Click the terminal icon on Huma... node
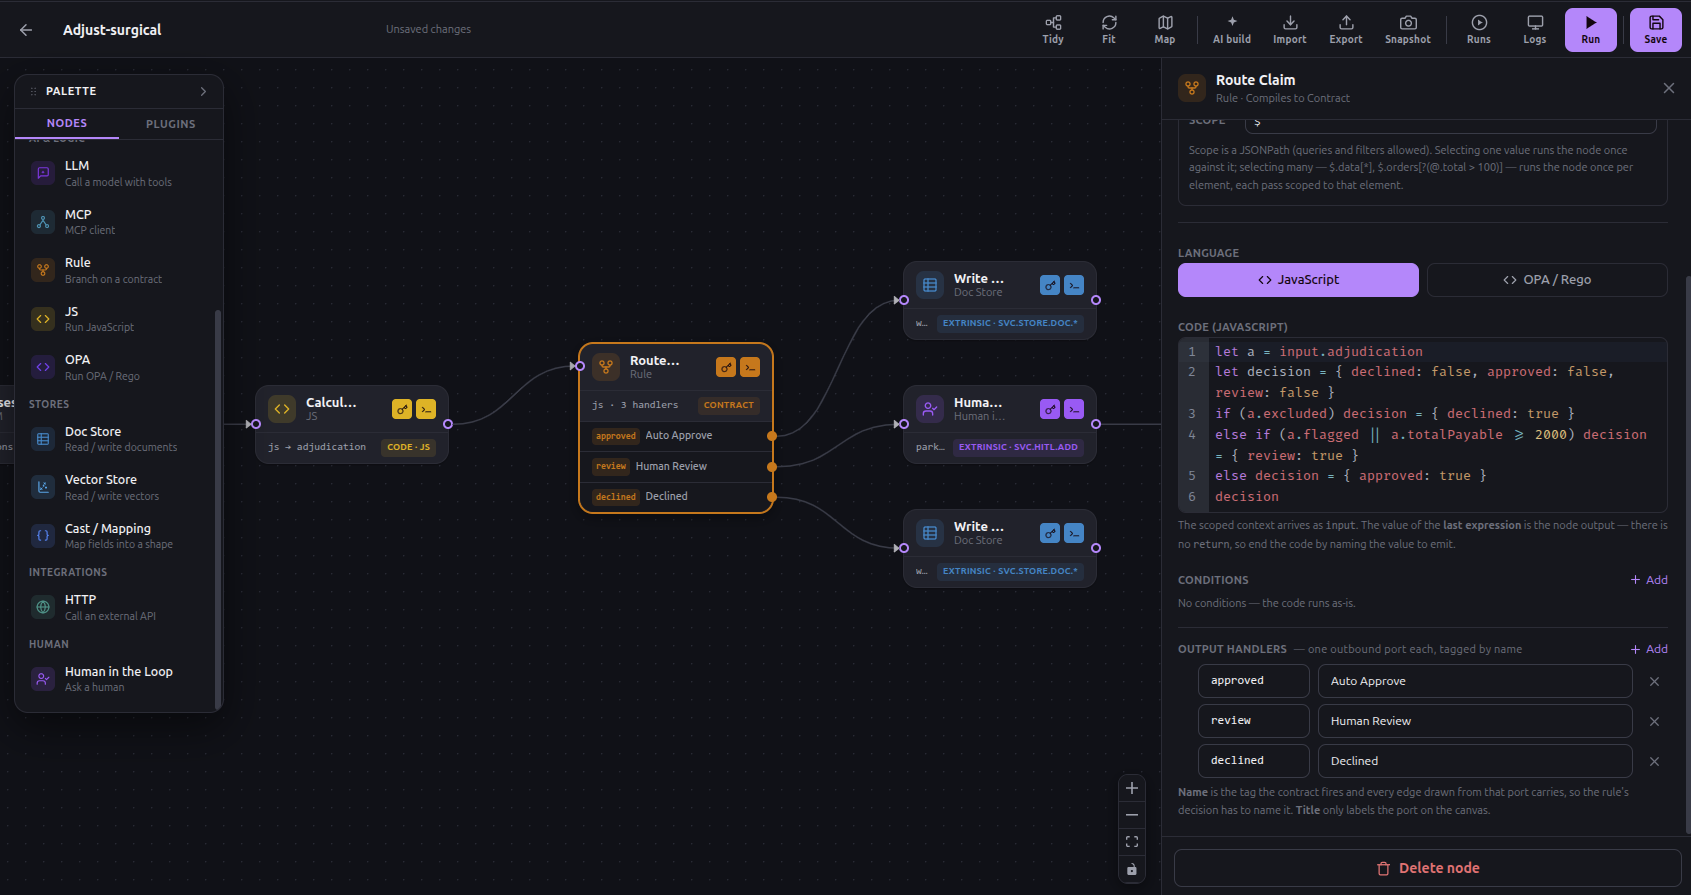The image size is (1691, 895). pos(1074,409)
